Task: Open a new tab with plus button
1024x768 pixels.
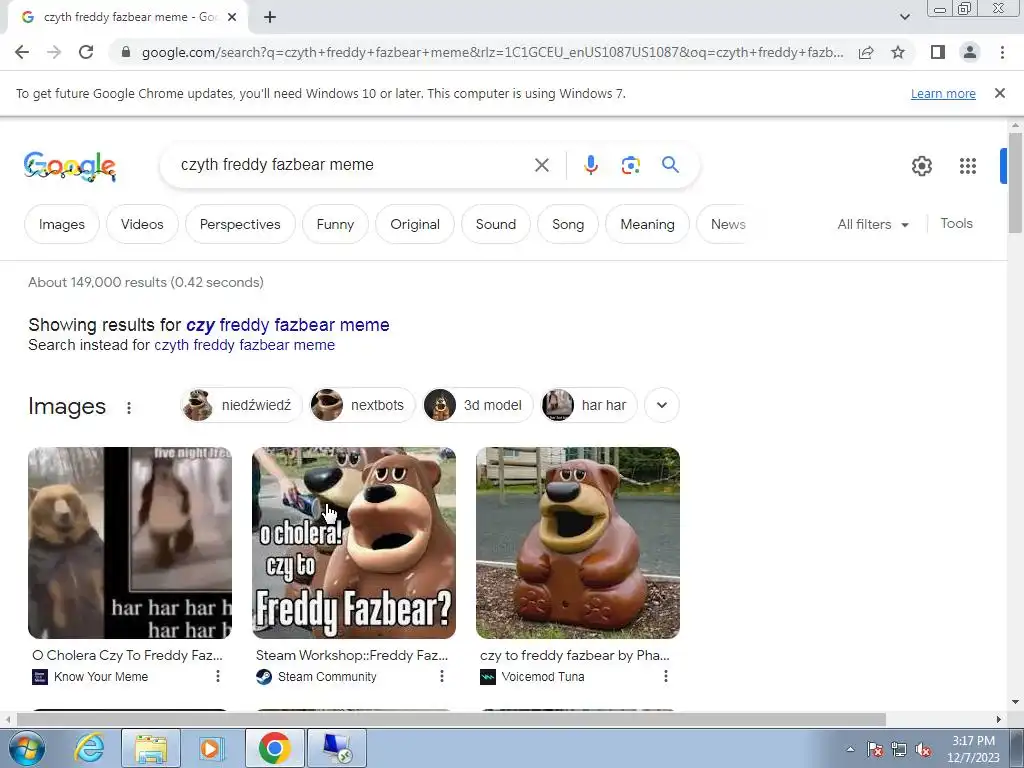Action: [x=270, y=18]
